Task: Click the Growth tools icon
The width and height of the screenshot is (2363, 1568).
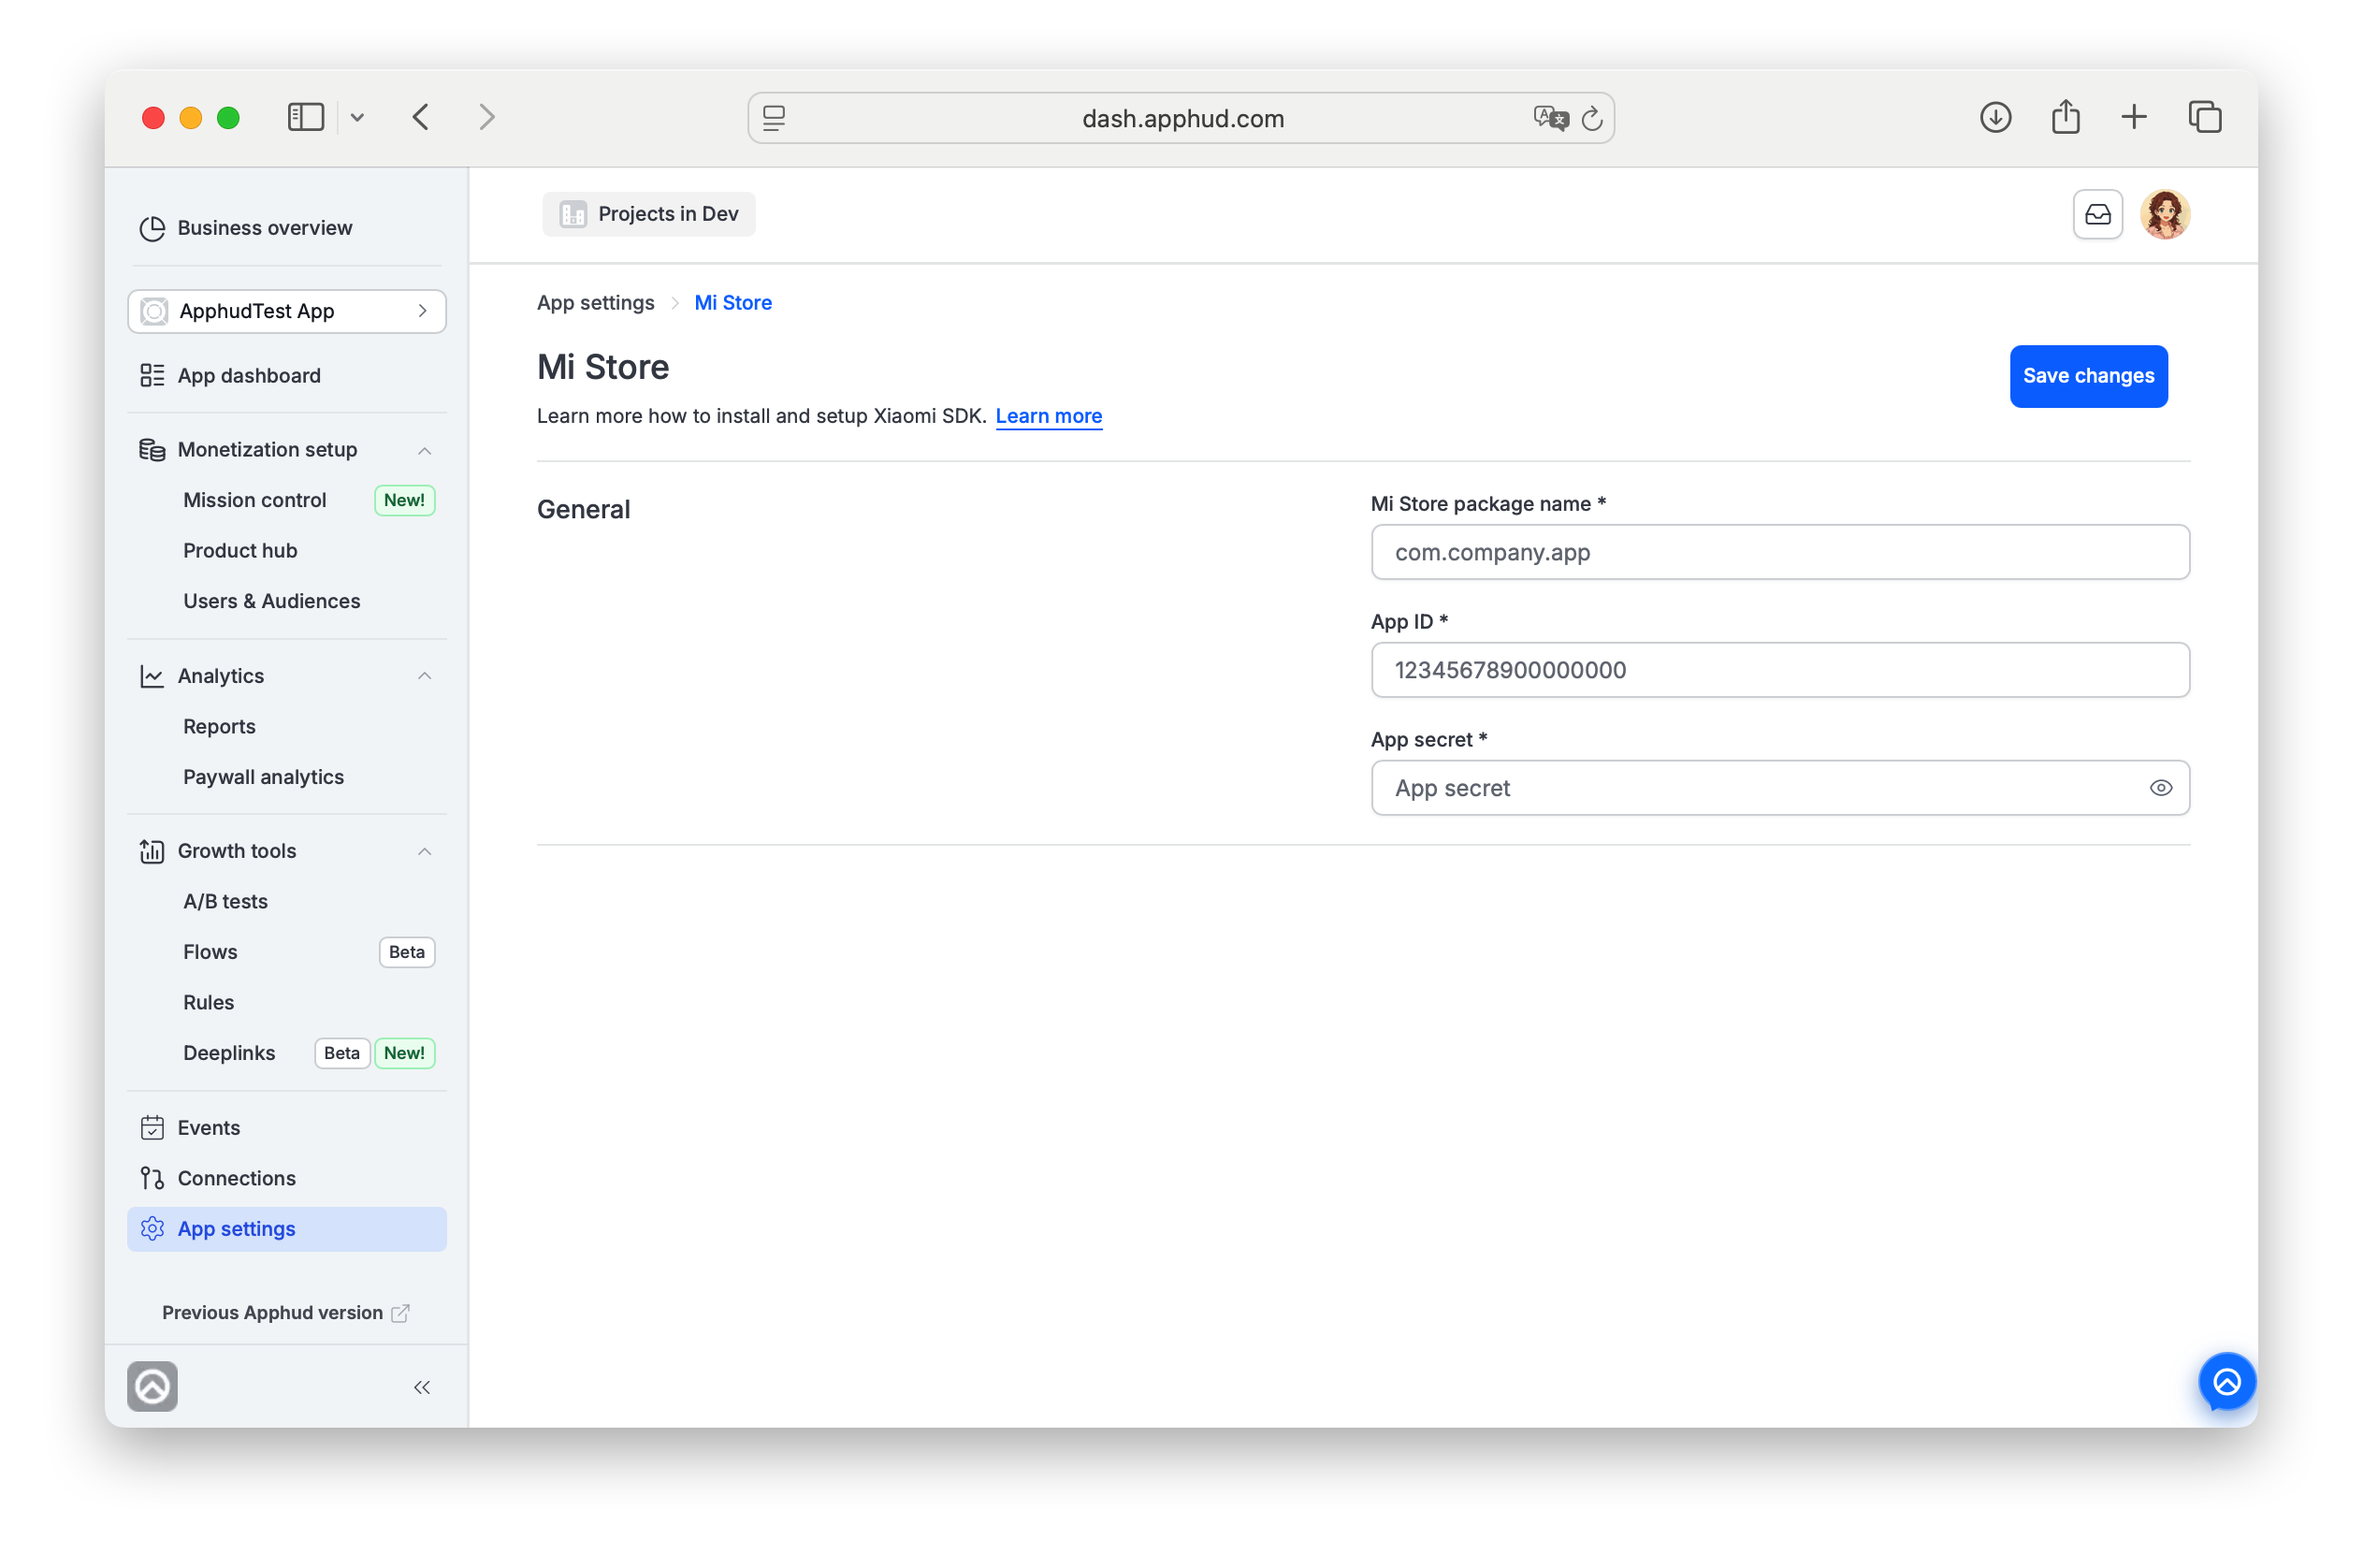Action: [x=152, y=851]
